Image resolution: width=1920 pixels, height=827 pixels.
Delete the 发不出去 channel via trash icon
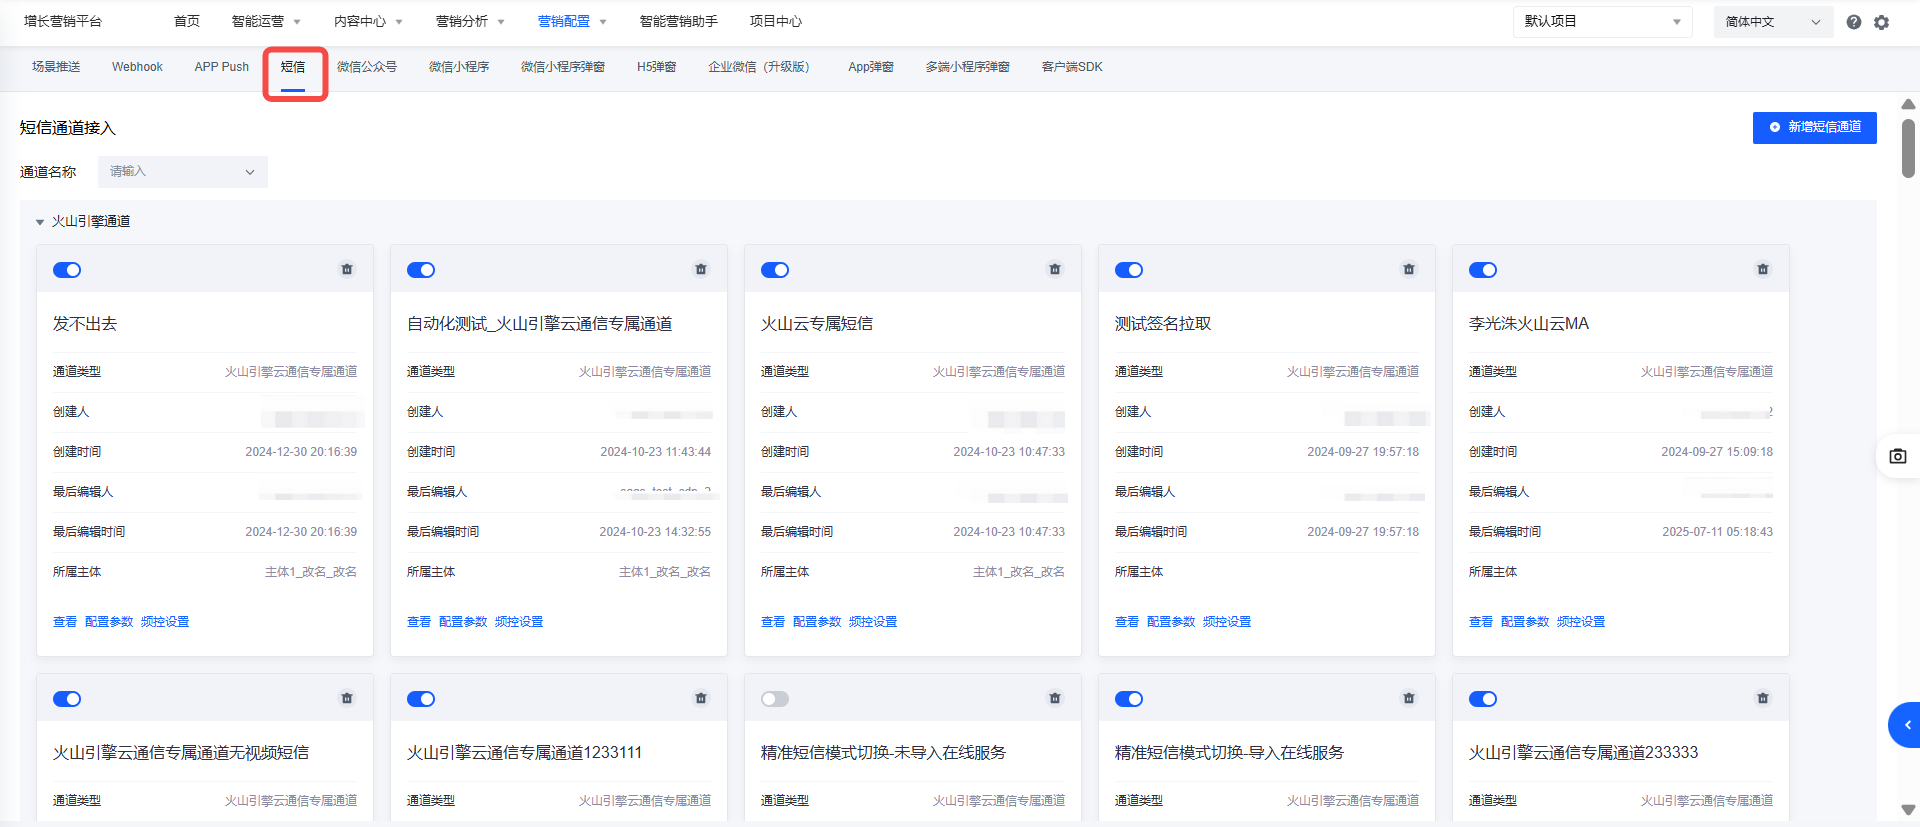347,269
